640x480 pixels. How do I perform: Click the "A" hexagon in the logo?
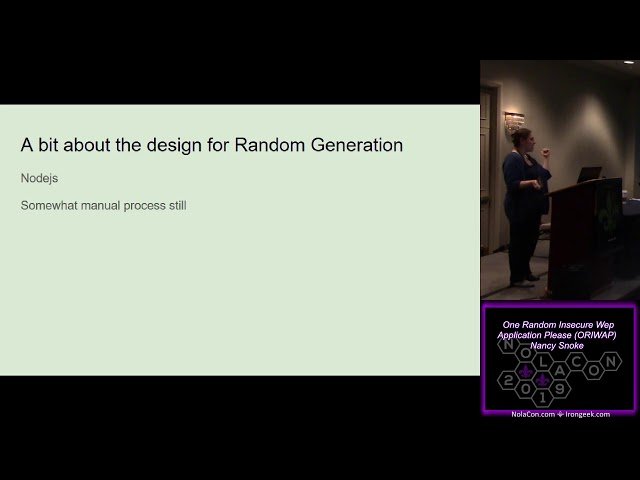(559, 369)
